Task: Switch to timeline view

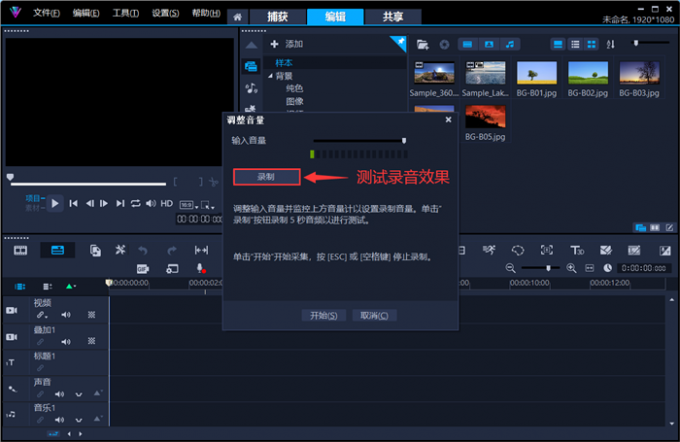Action: point(57,250)
